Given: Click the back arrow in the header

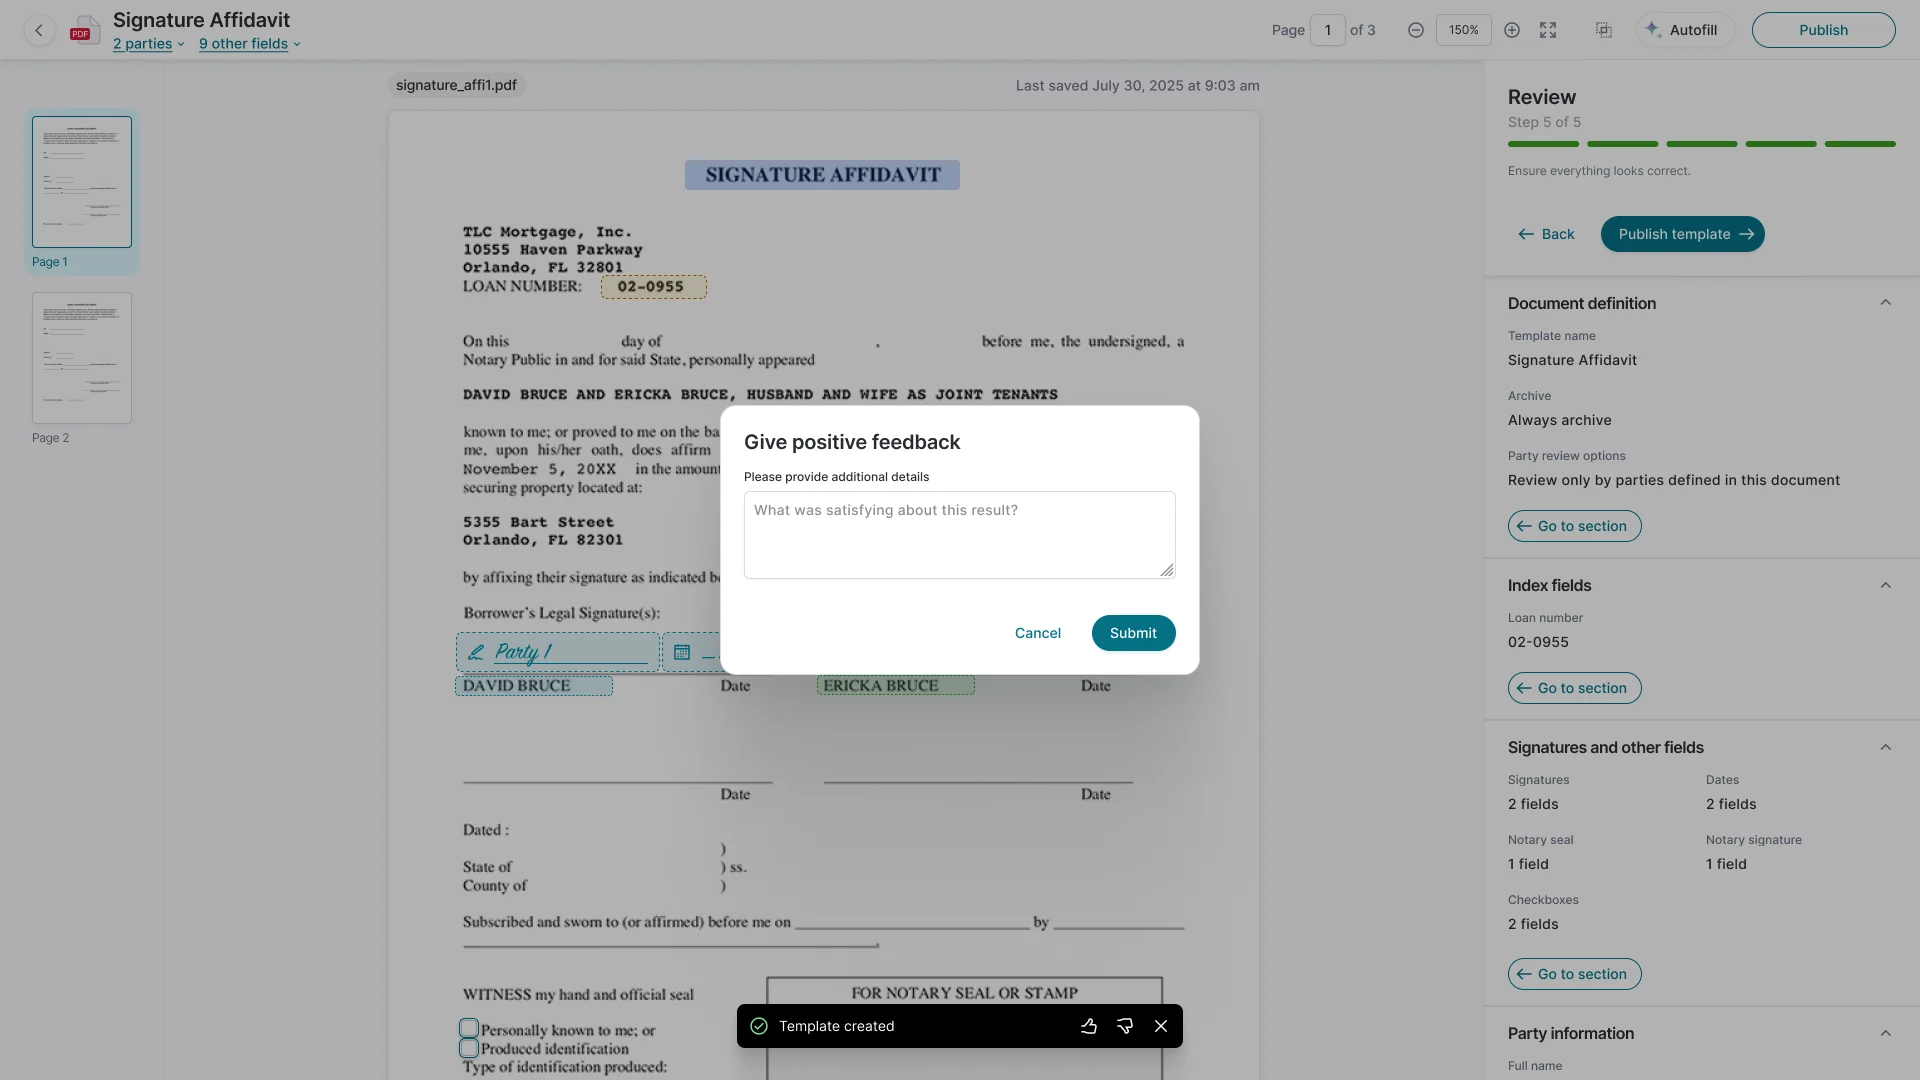Looking at the screenshot, I should tap(39, 31).
